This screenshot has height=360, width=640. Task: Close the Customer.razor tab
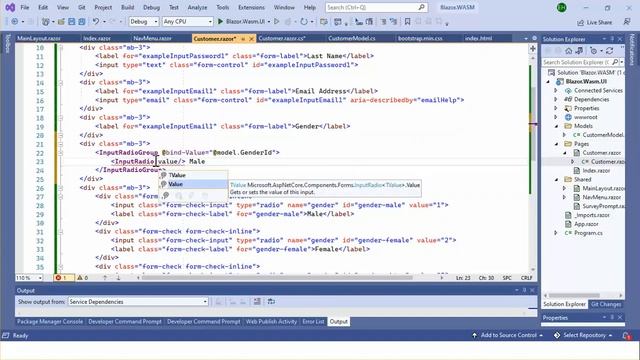[251, 39]
